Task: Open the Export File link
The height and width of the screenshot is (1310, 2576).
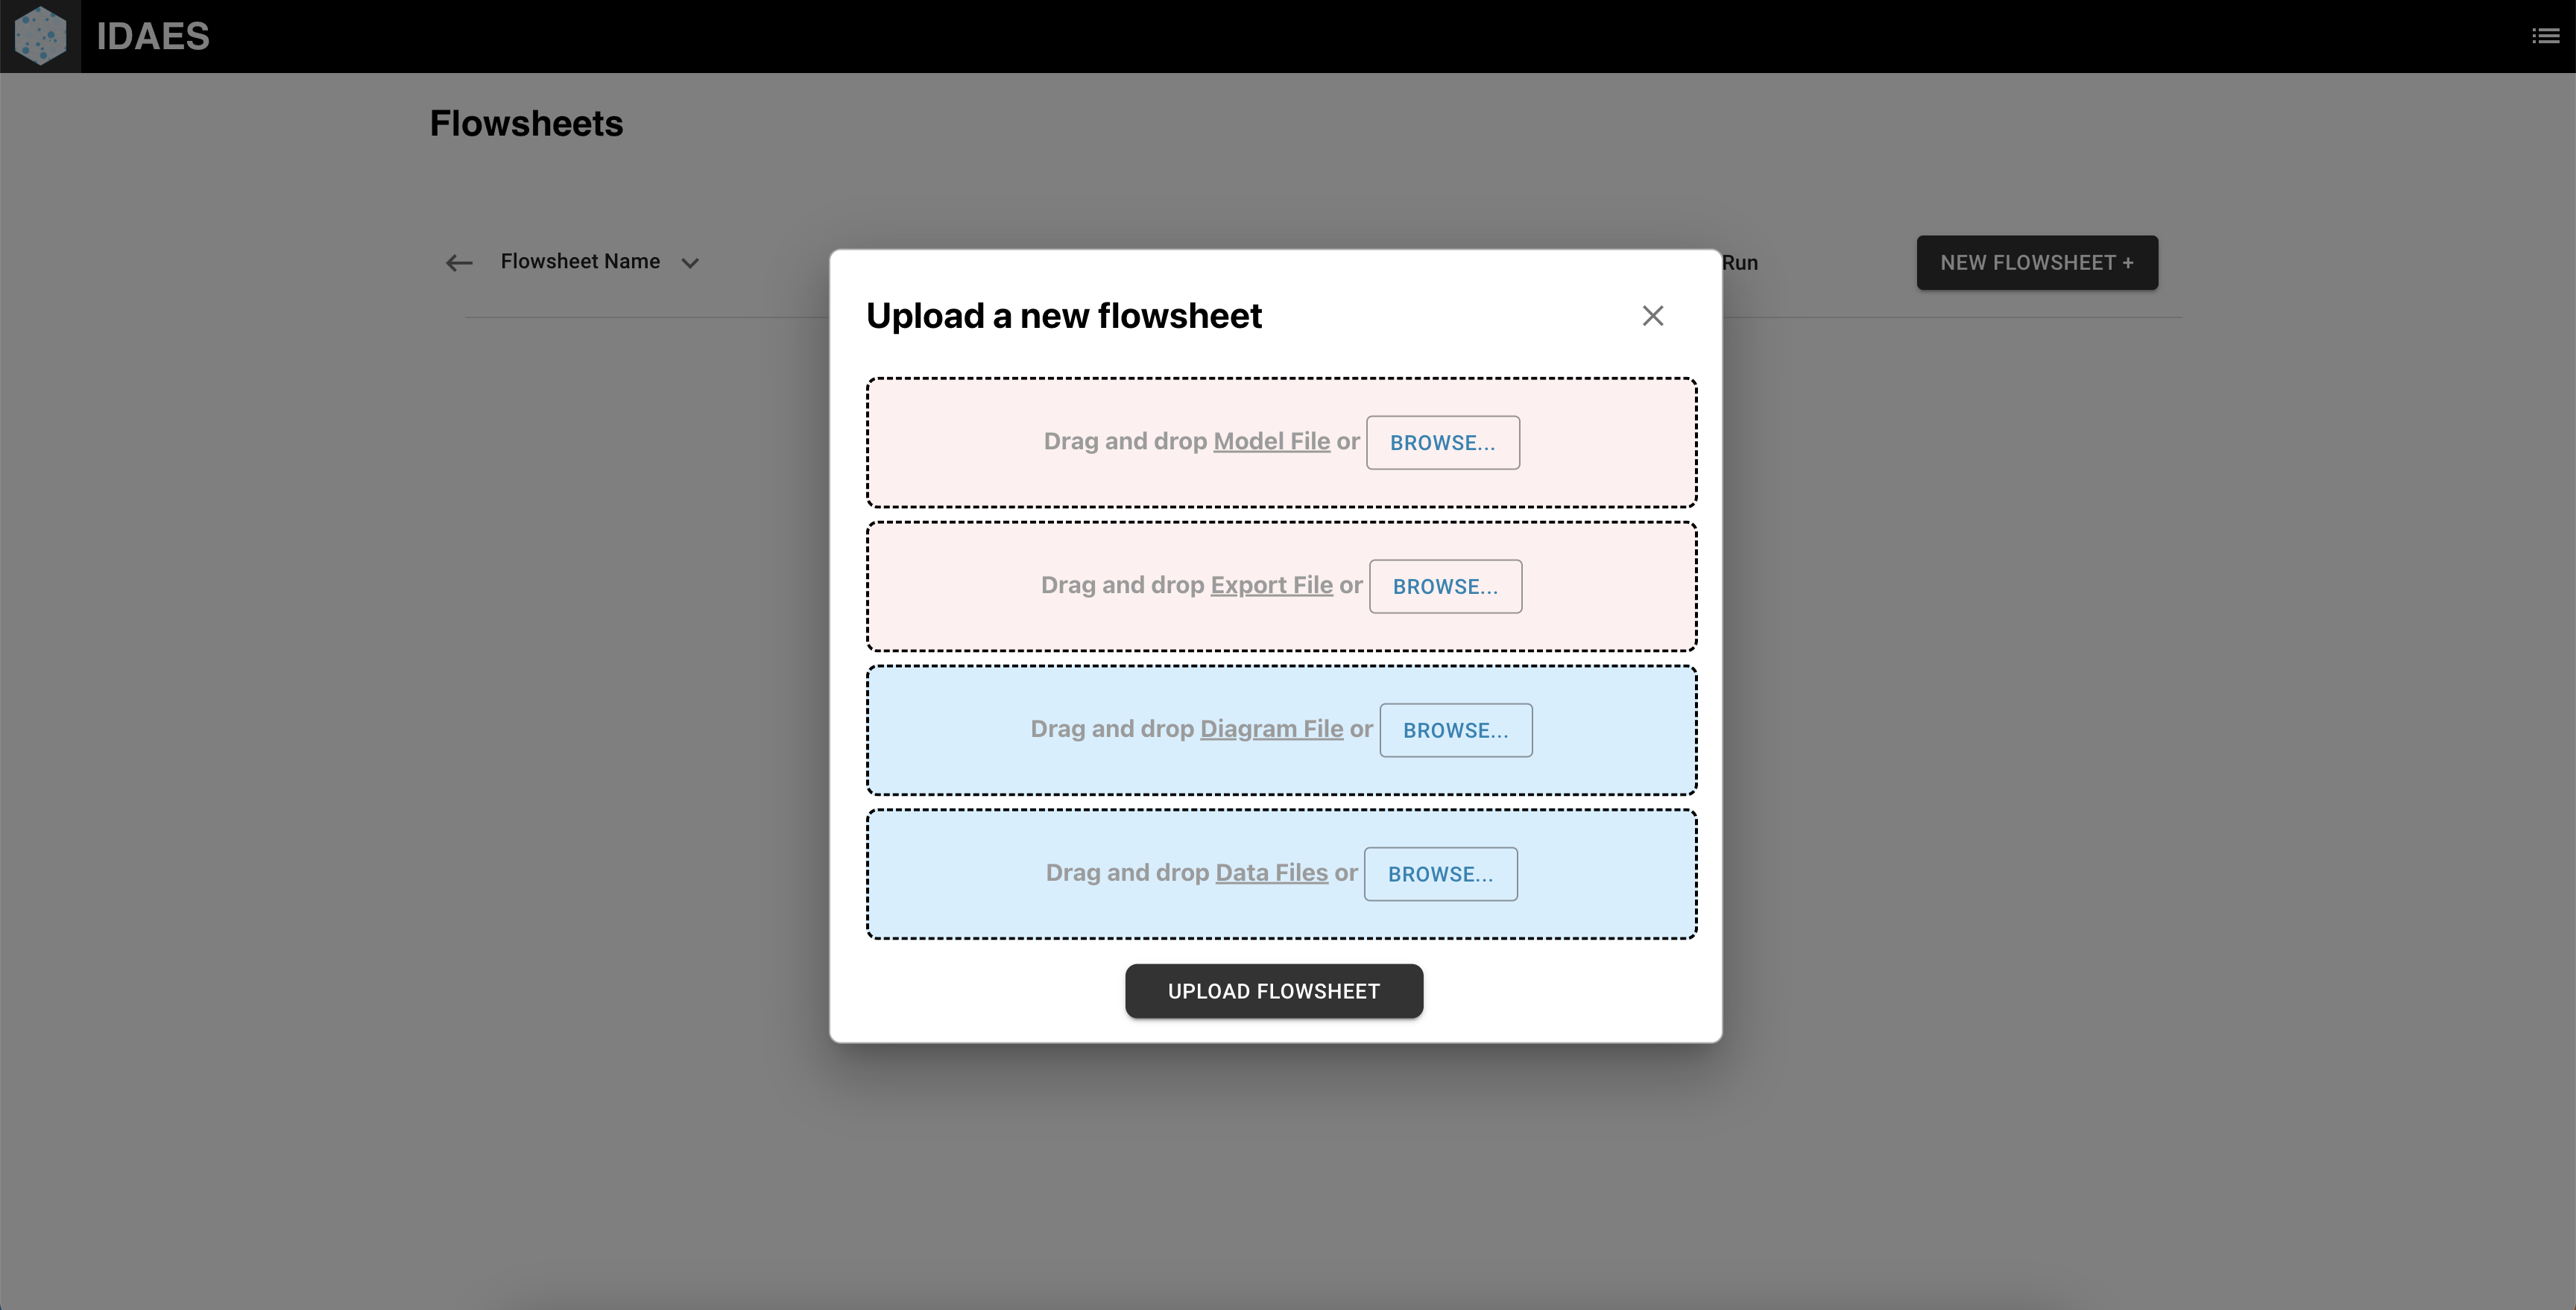Action: (1271, 585)
